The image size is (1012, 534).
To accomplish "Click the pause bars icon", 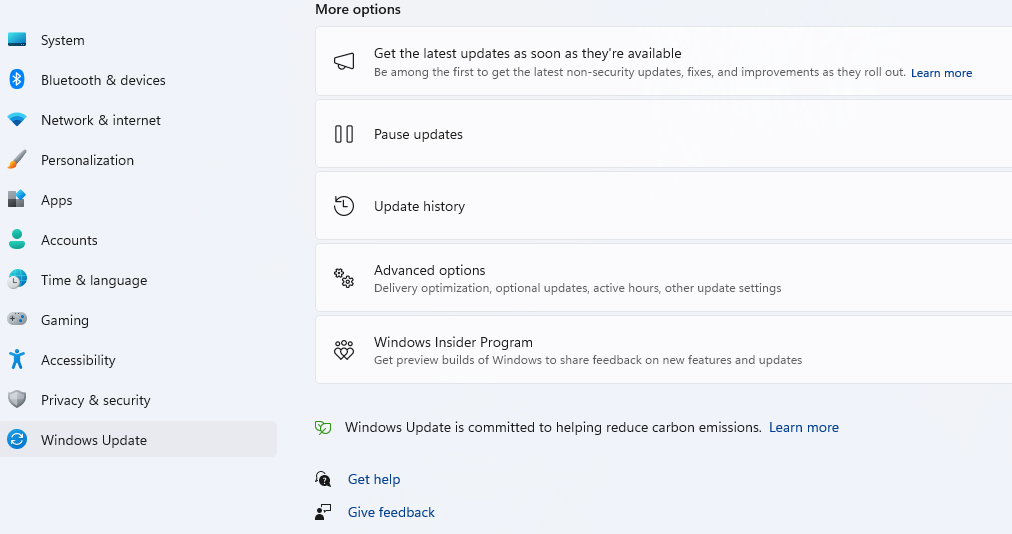I will pos(344,134).
